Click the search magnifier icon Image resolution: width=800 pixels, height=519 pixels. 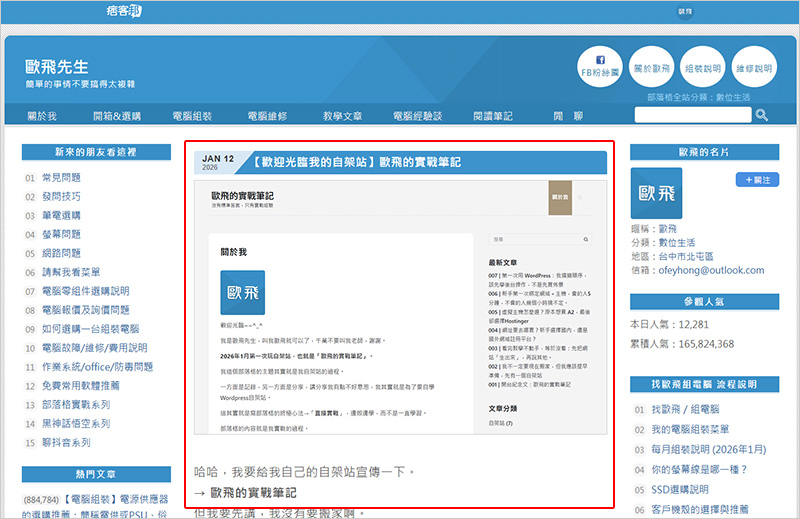click(761, 115)
